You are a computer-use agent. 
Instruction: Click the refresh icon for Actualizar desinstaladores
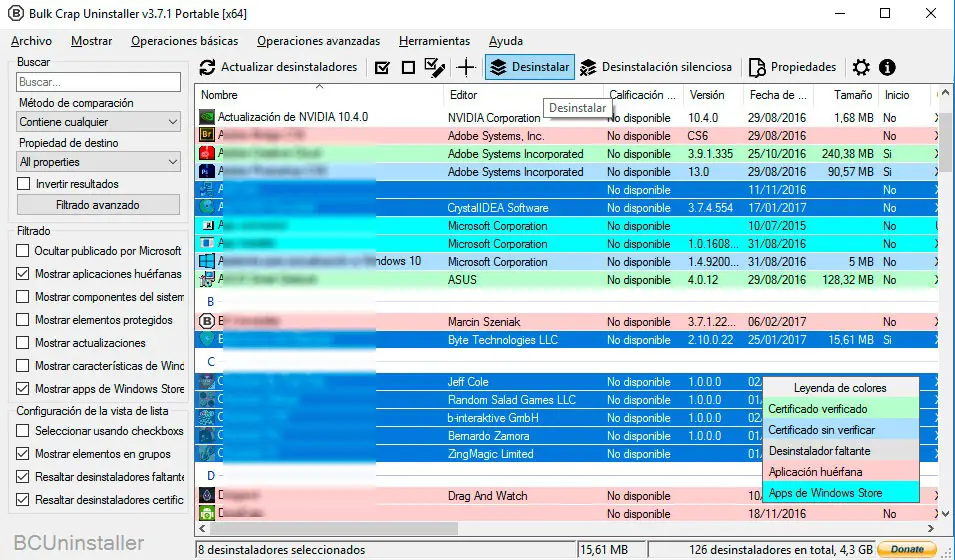[x=207, y=67]
